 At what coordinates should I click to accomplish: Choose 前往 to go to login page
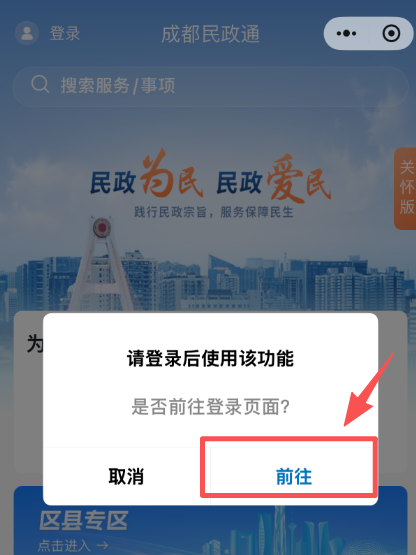click(294, 476)
